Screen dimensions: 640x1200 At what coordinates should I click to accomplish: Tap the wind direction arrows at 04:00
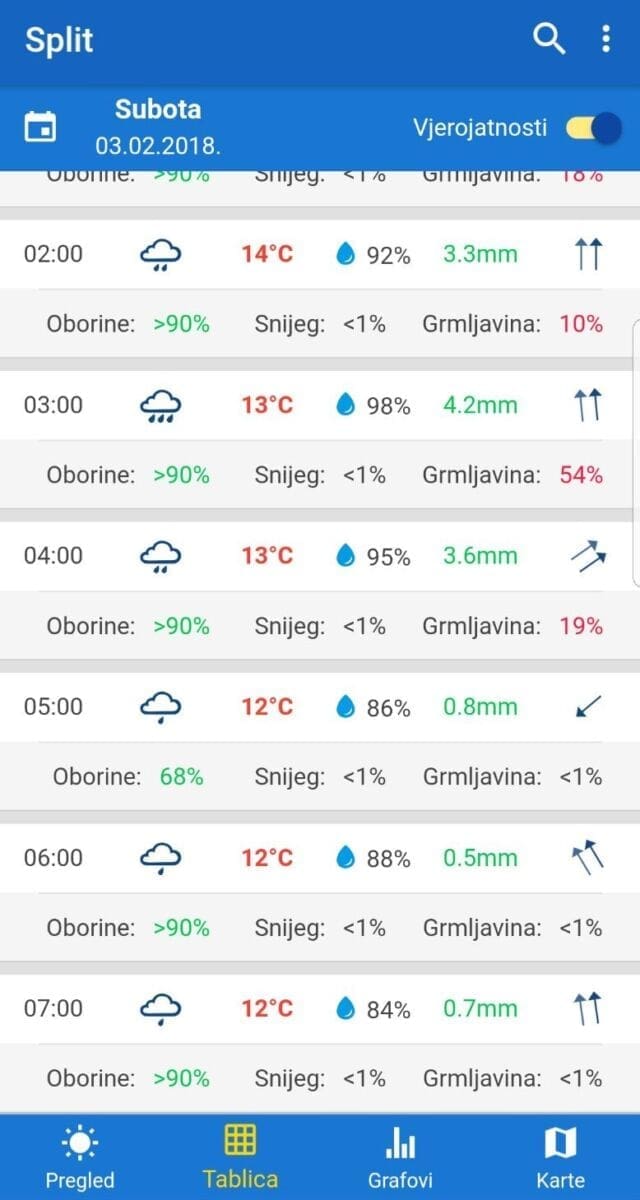pos(588,556)
